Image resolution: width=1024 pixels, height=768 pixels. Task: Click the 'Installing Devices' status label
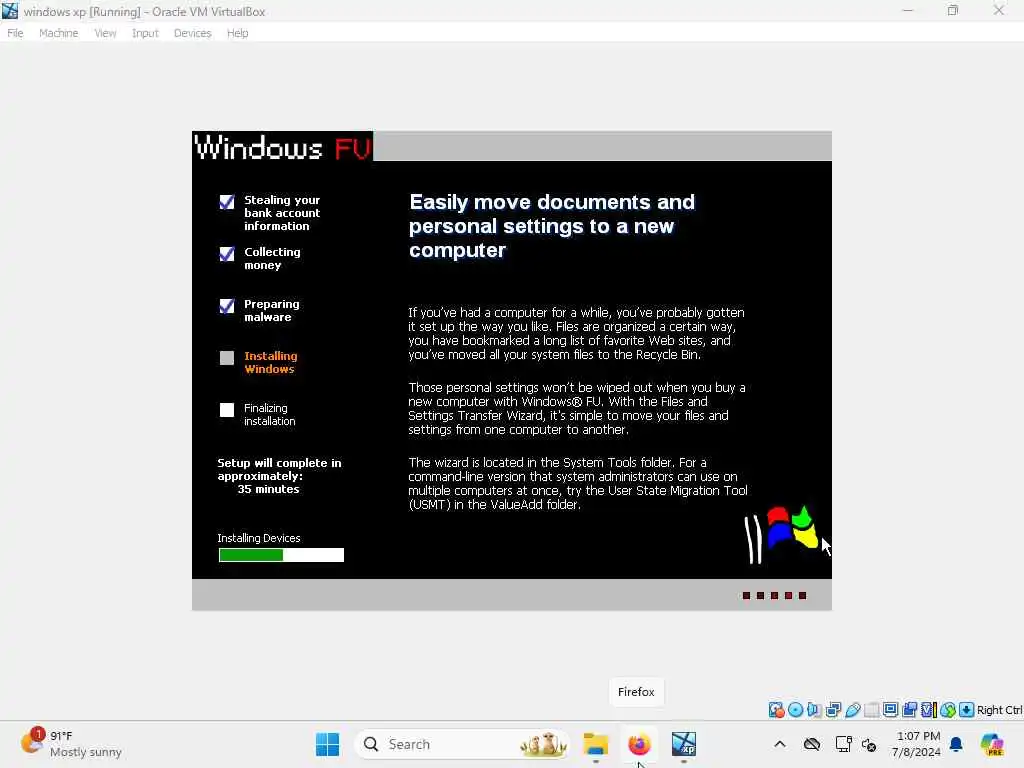[x=259, y=538]
